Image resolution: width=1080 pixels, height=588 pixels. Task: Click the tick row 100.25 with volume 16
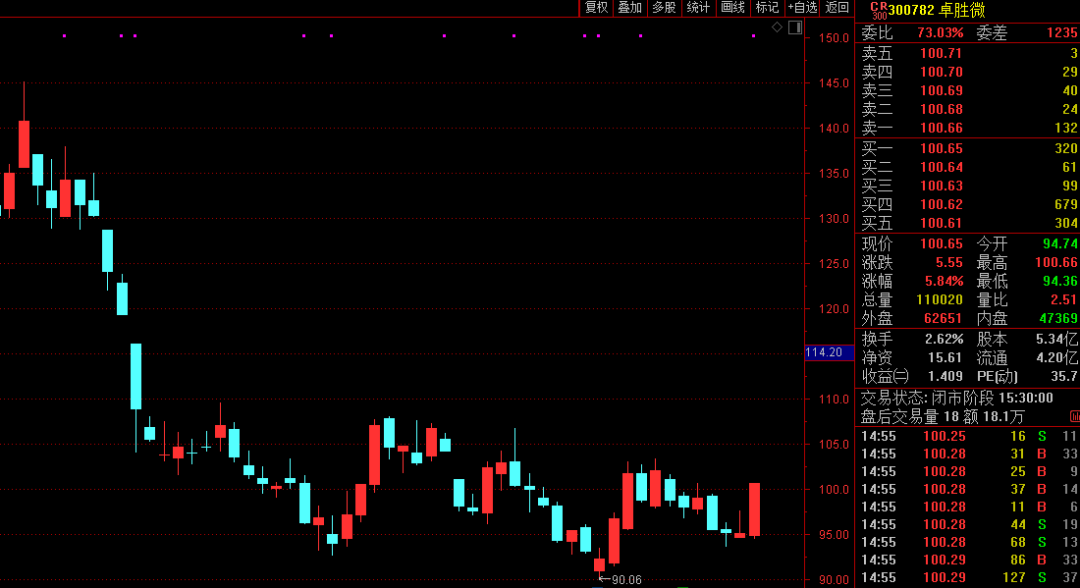point(969,436)
